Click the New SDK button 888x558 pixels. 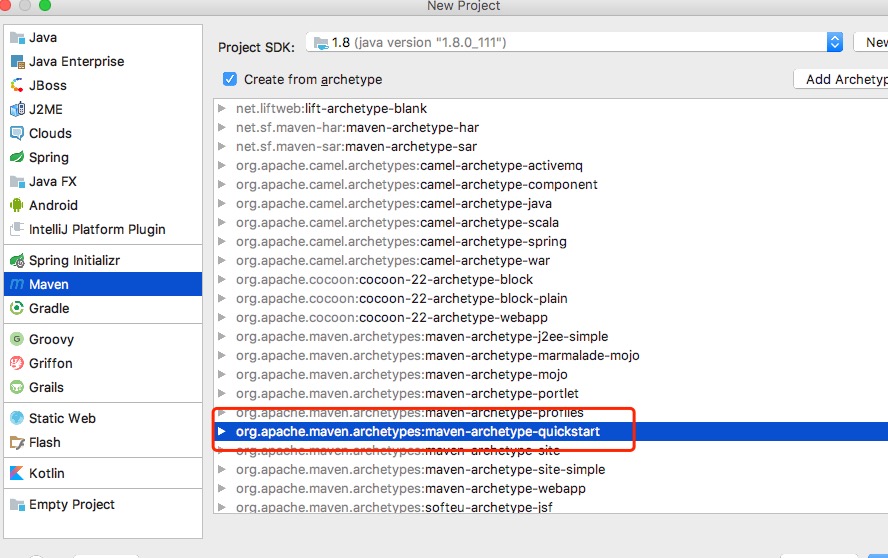click(x=871, y=42)
